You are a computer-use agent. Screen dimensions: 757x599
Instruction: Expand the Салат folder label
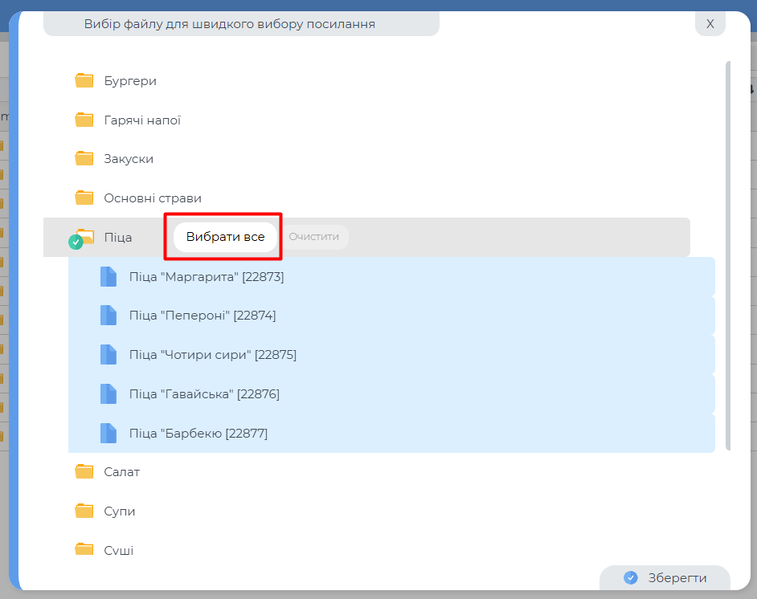point(121,472)
